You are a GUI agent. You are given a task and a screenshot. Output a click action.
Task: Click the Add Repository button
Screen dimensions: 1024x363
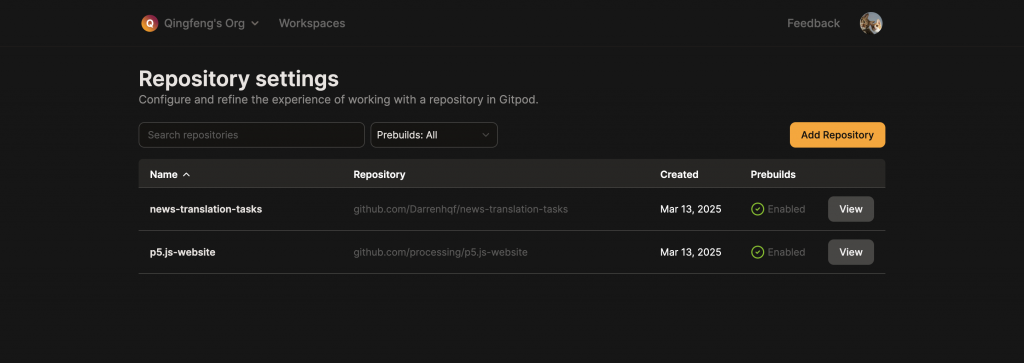click(x=837, y=135)
